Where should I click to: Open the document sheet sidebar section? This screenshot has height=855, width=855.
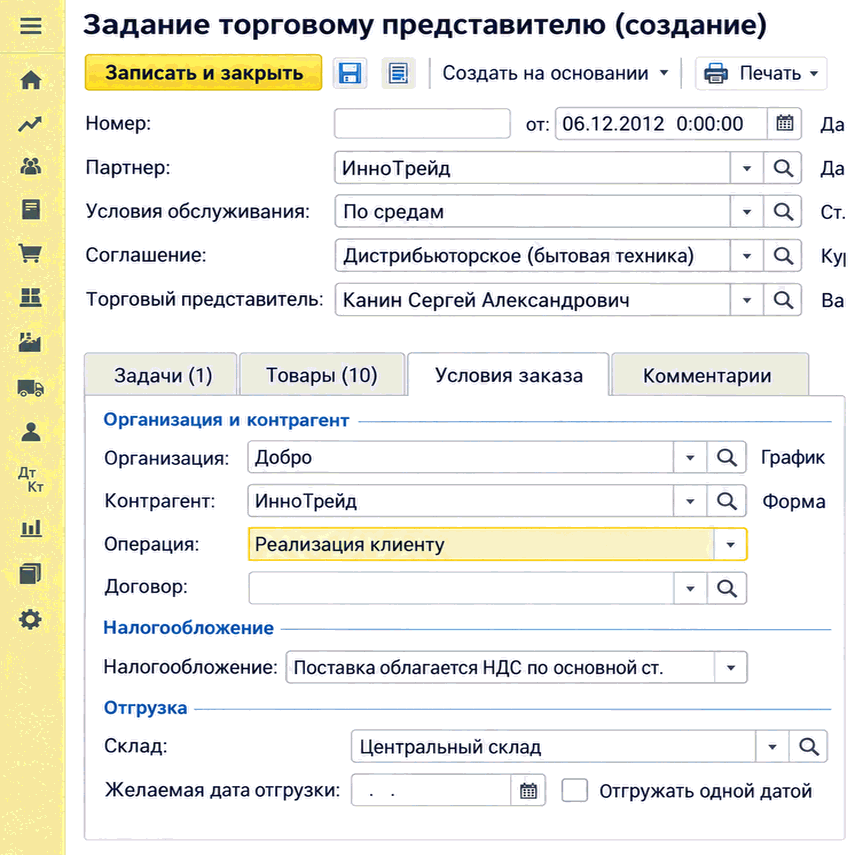coord(31,209)
